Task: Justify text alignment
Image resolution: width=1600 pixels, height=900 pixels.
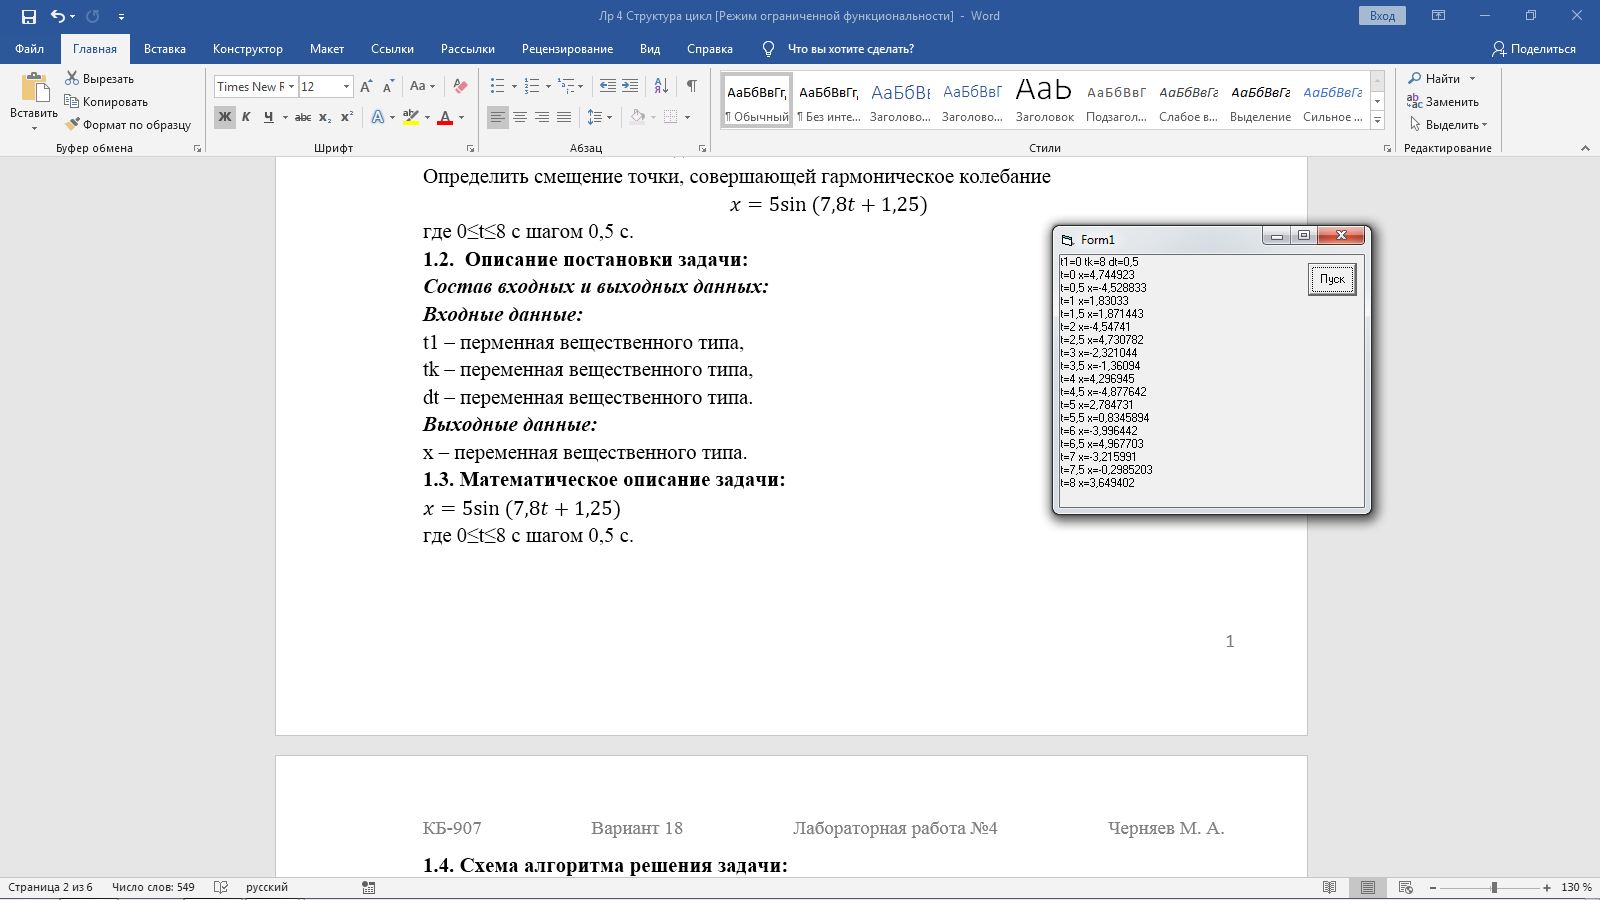Action: (564, 117)
